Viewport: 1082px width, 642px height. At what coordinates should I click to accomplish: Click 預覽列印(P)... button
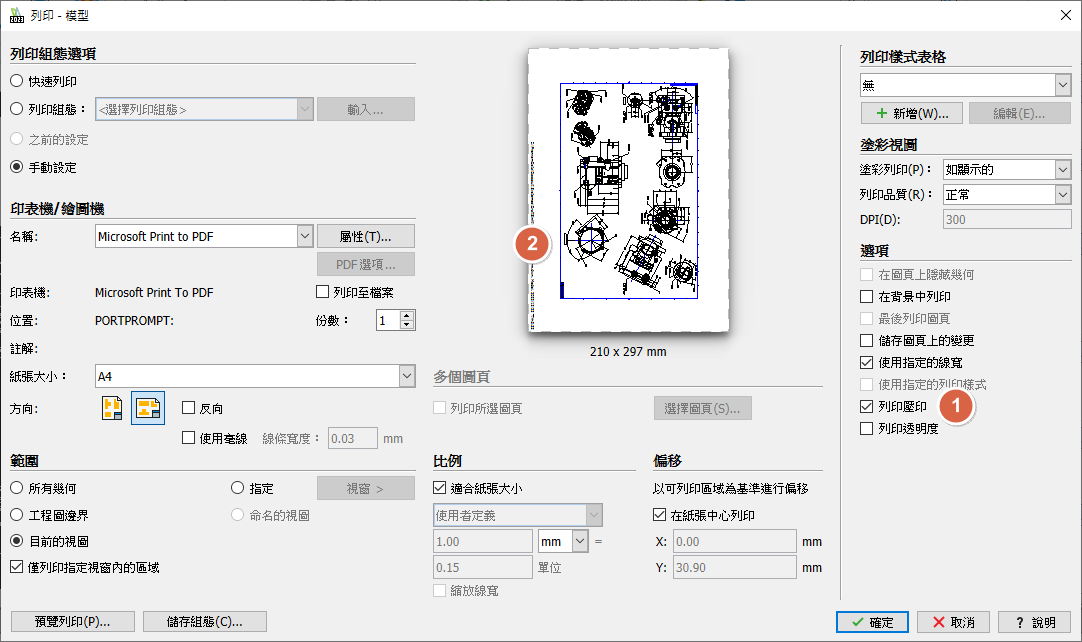pos(72,621)
